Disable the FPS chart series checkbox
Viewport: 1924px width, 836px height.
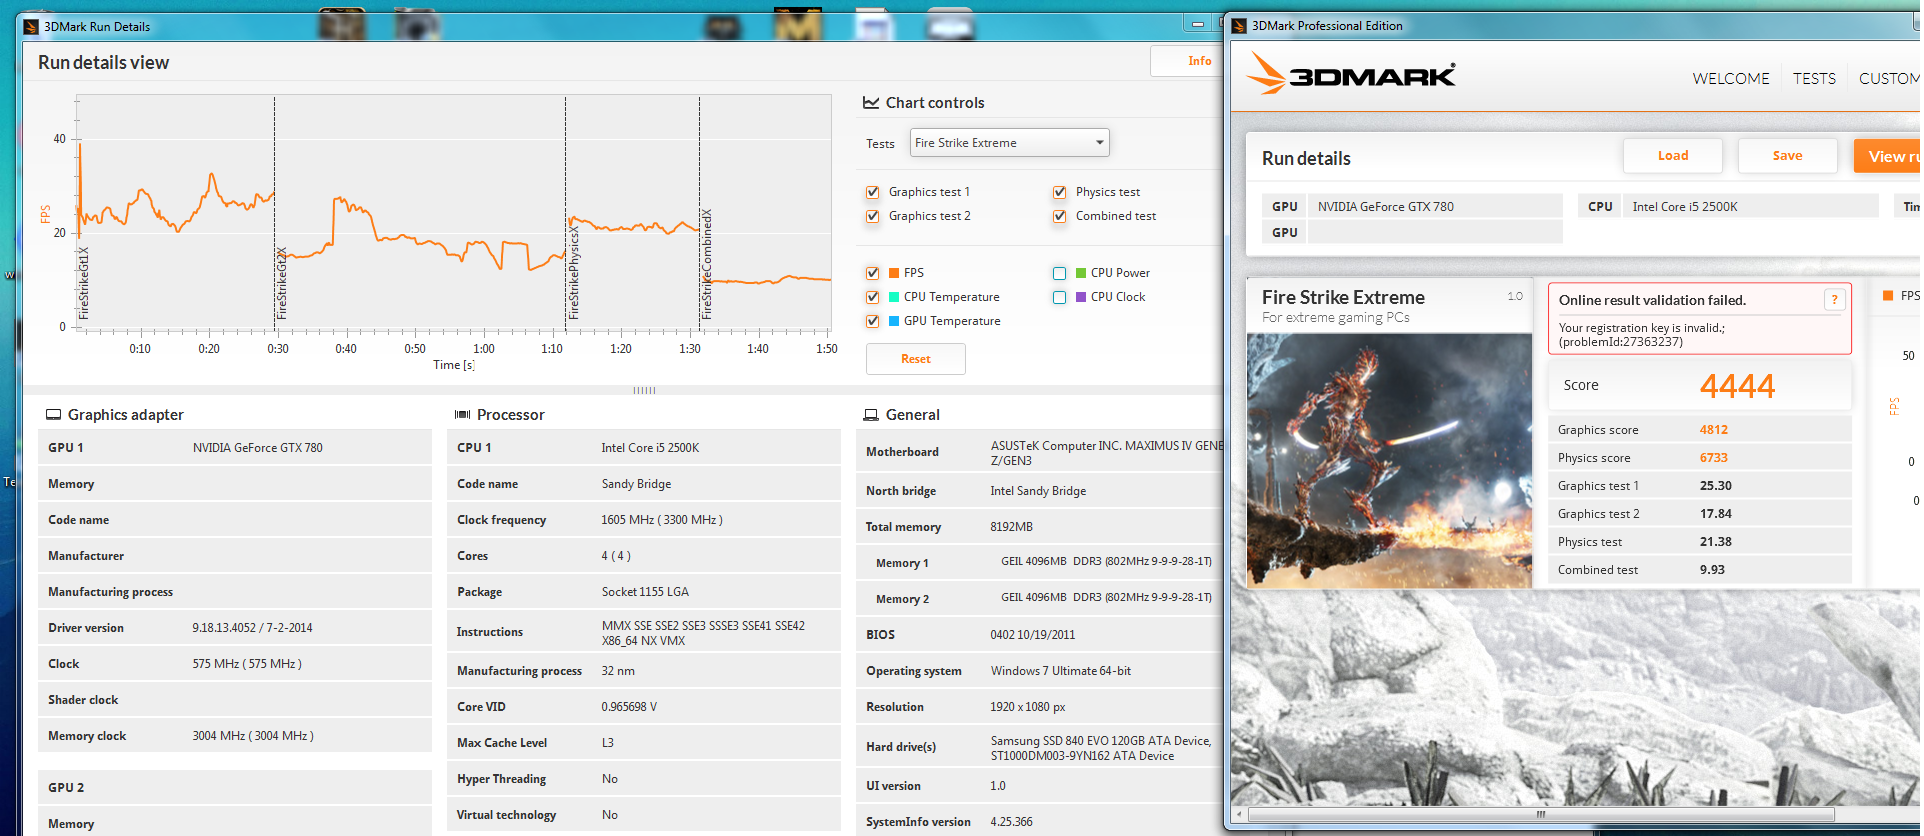(x=873, y=273)
